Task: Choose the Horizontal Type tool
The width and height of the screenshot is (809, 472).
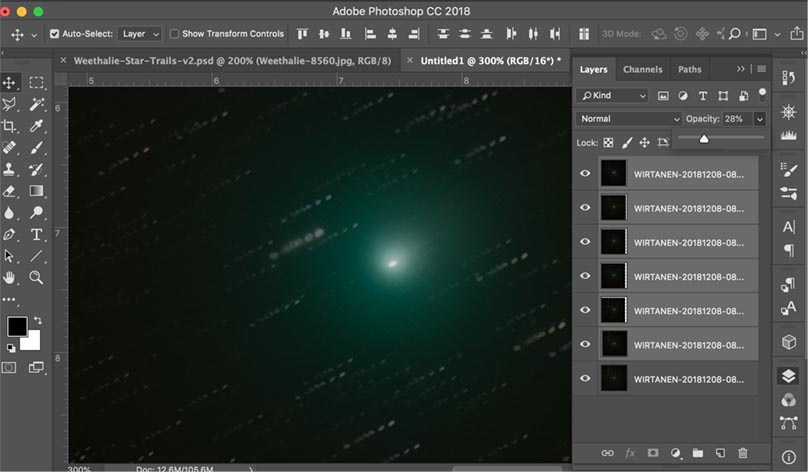Action: [36, 234]
